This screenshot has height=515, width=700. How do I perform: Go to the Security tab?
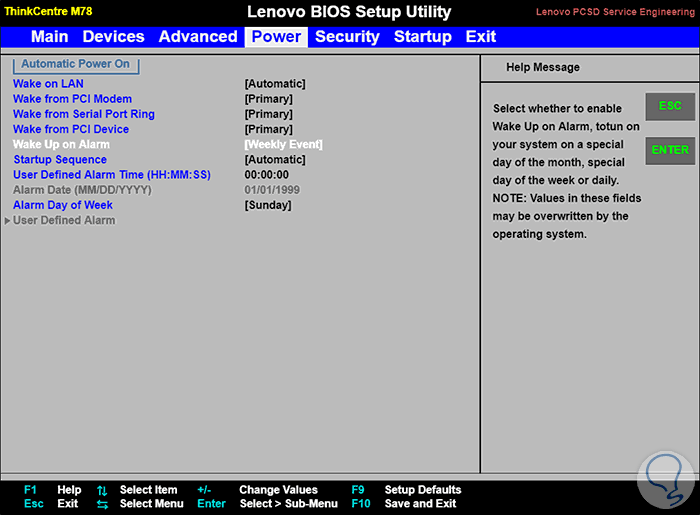(x=347, y=37)
